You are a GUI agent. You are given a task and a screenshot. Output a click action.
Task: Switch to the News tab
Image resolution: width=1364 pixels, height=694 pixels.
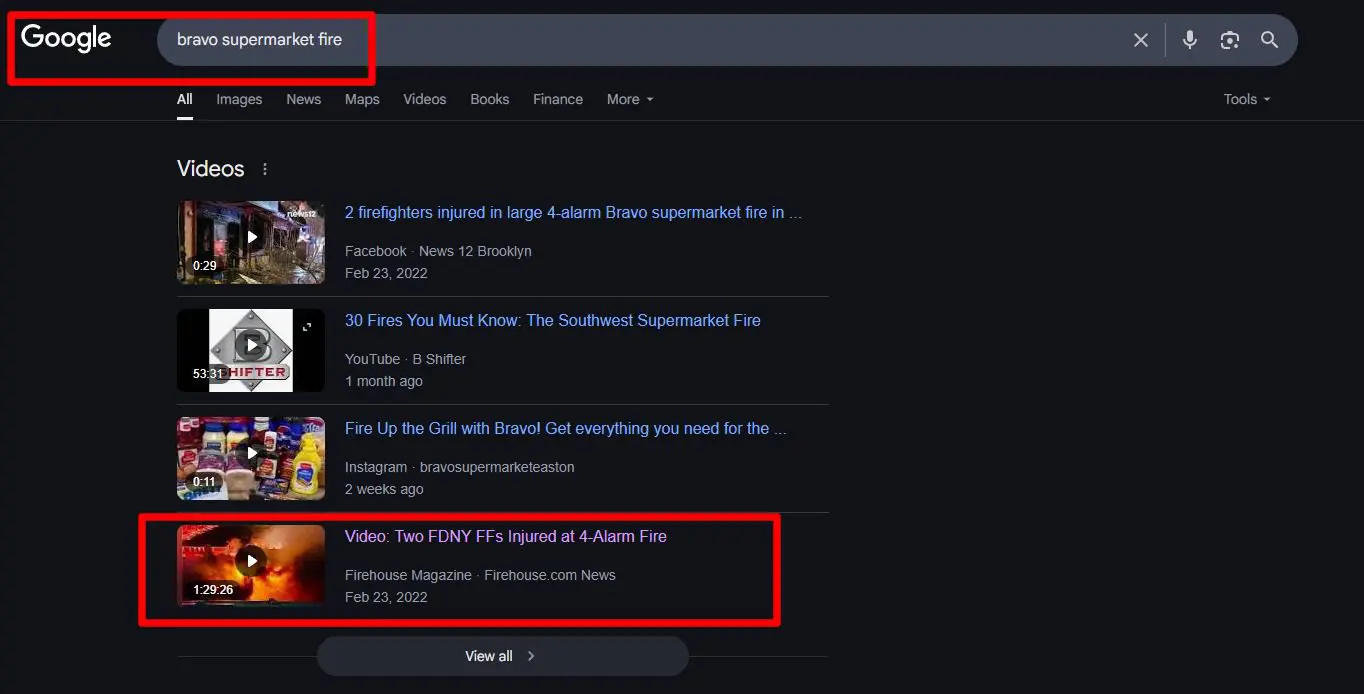[x=303, y=99]
